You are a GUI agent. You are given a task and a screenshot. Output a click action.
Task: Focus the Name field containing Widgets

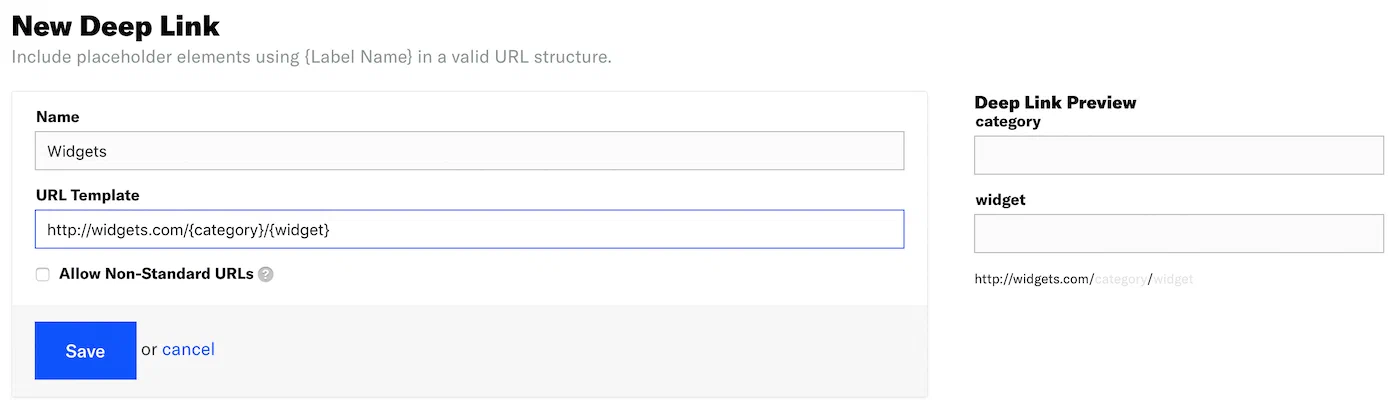[x=469, y=151]
